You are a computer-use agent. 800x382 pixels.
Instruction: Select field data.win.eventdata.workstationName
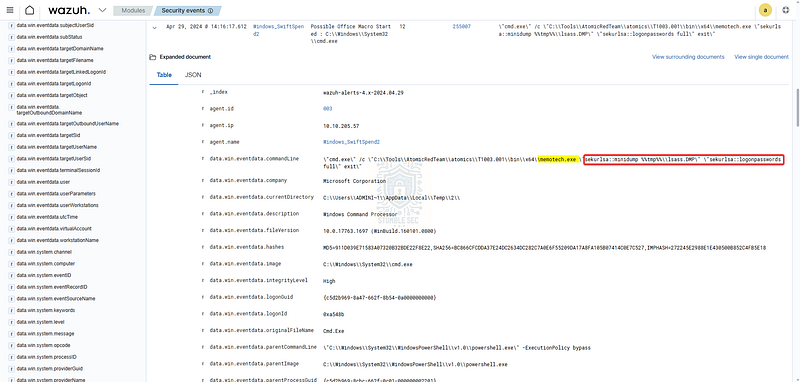57,240
